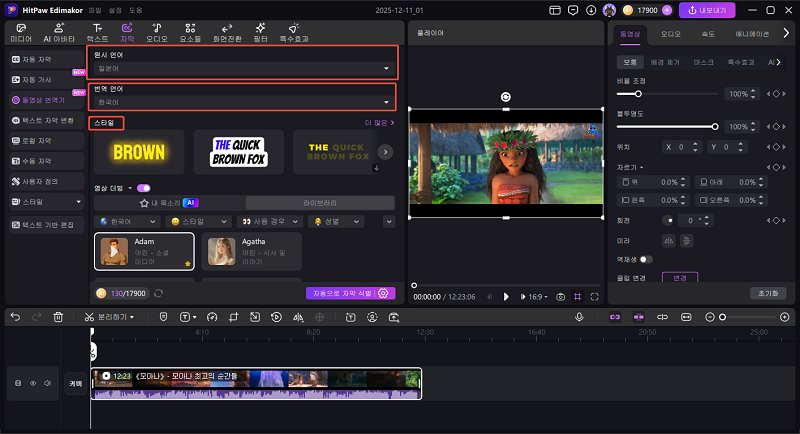Switch to the 애니메이션 animation tab
The image size is (800, 434).
click(752, 34)
